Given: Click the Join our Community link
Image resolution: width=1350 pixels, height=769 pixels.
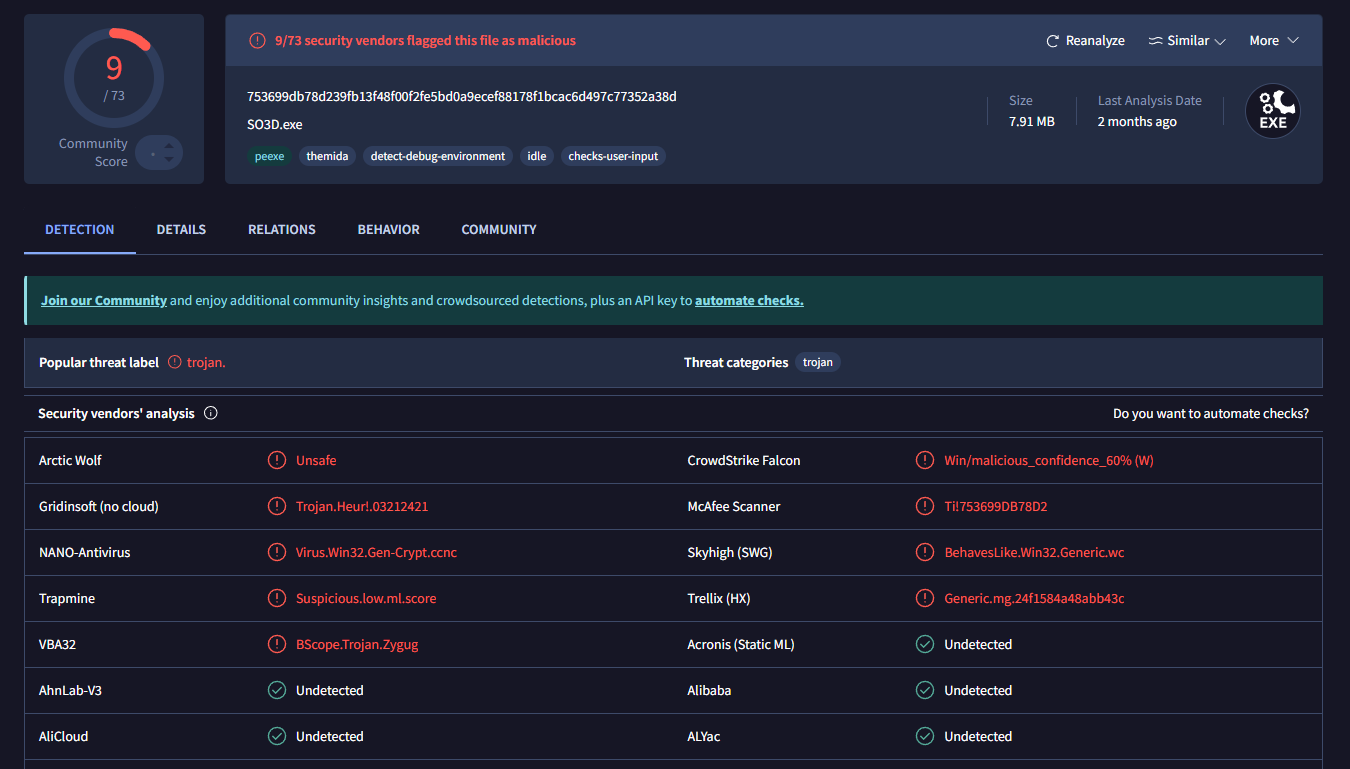Looking at the screenshot, I should coord(104,300).
